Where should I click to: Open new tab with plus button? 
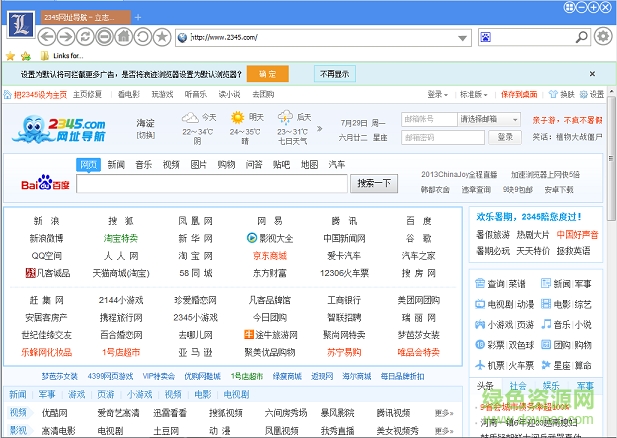[137, 18]
